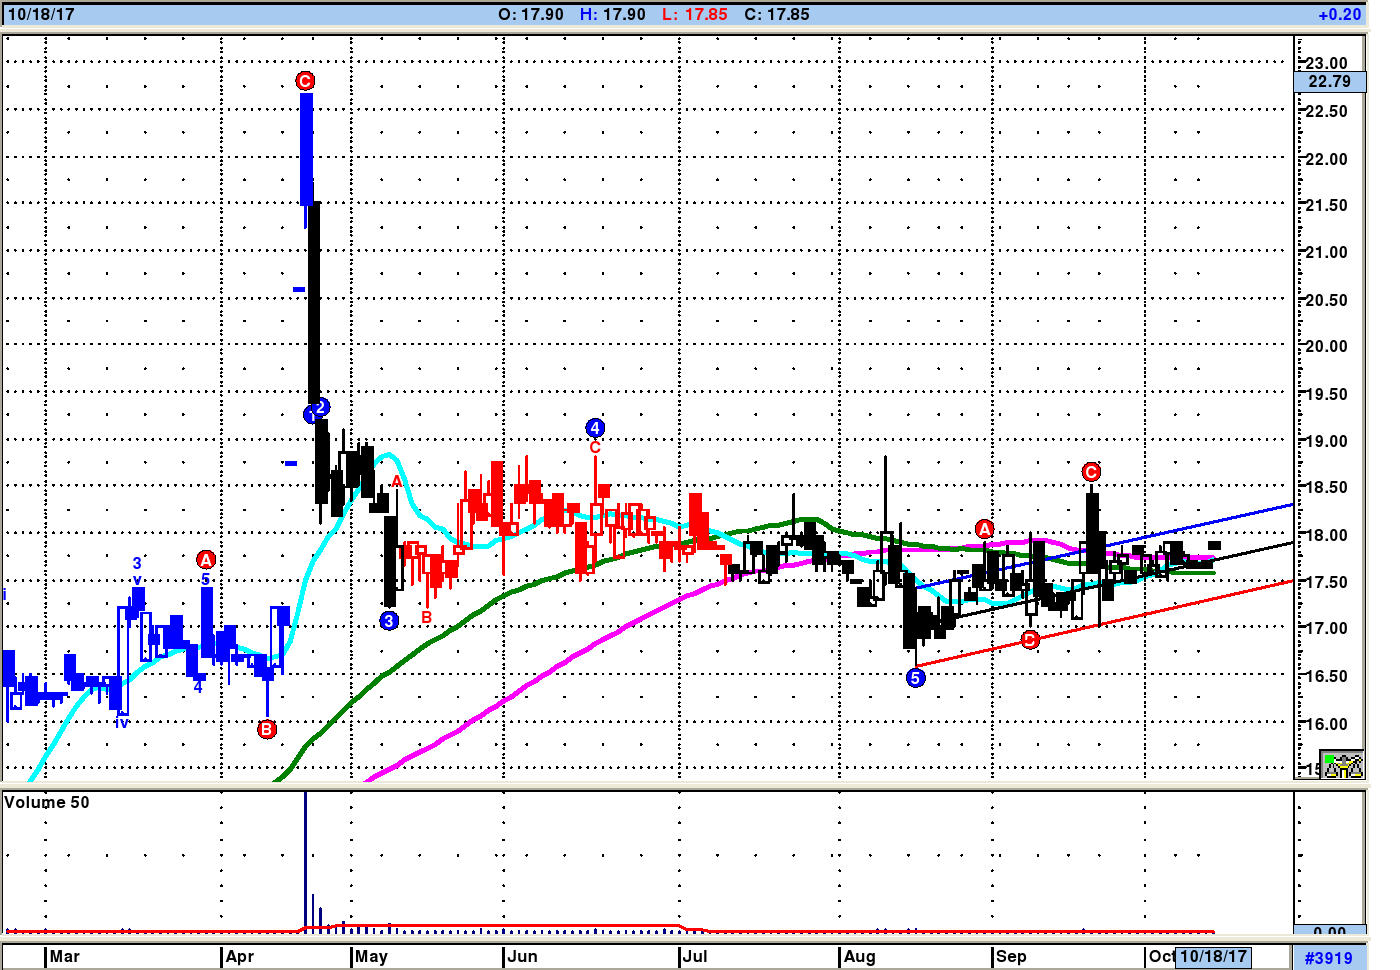The height and width of the screenshot is (970, 1400).
Task: Click the Jul month label on time axis
Action: [695, 956]
